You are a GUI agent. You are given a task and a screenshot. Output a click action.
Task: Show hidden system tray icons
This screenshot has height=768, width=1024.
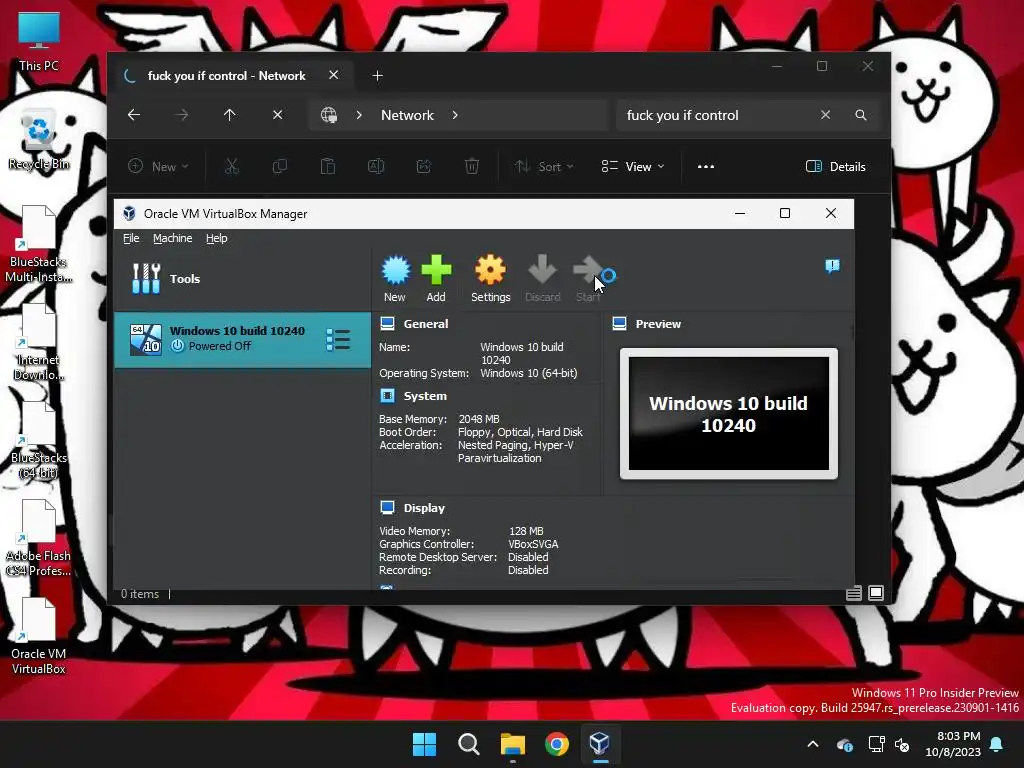[813, 744]
